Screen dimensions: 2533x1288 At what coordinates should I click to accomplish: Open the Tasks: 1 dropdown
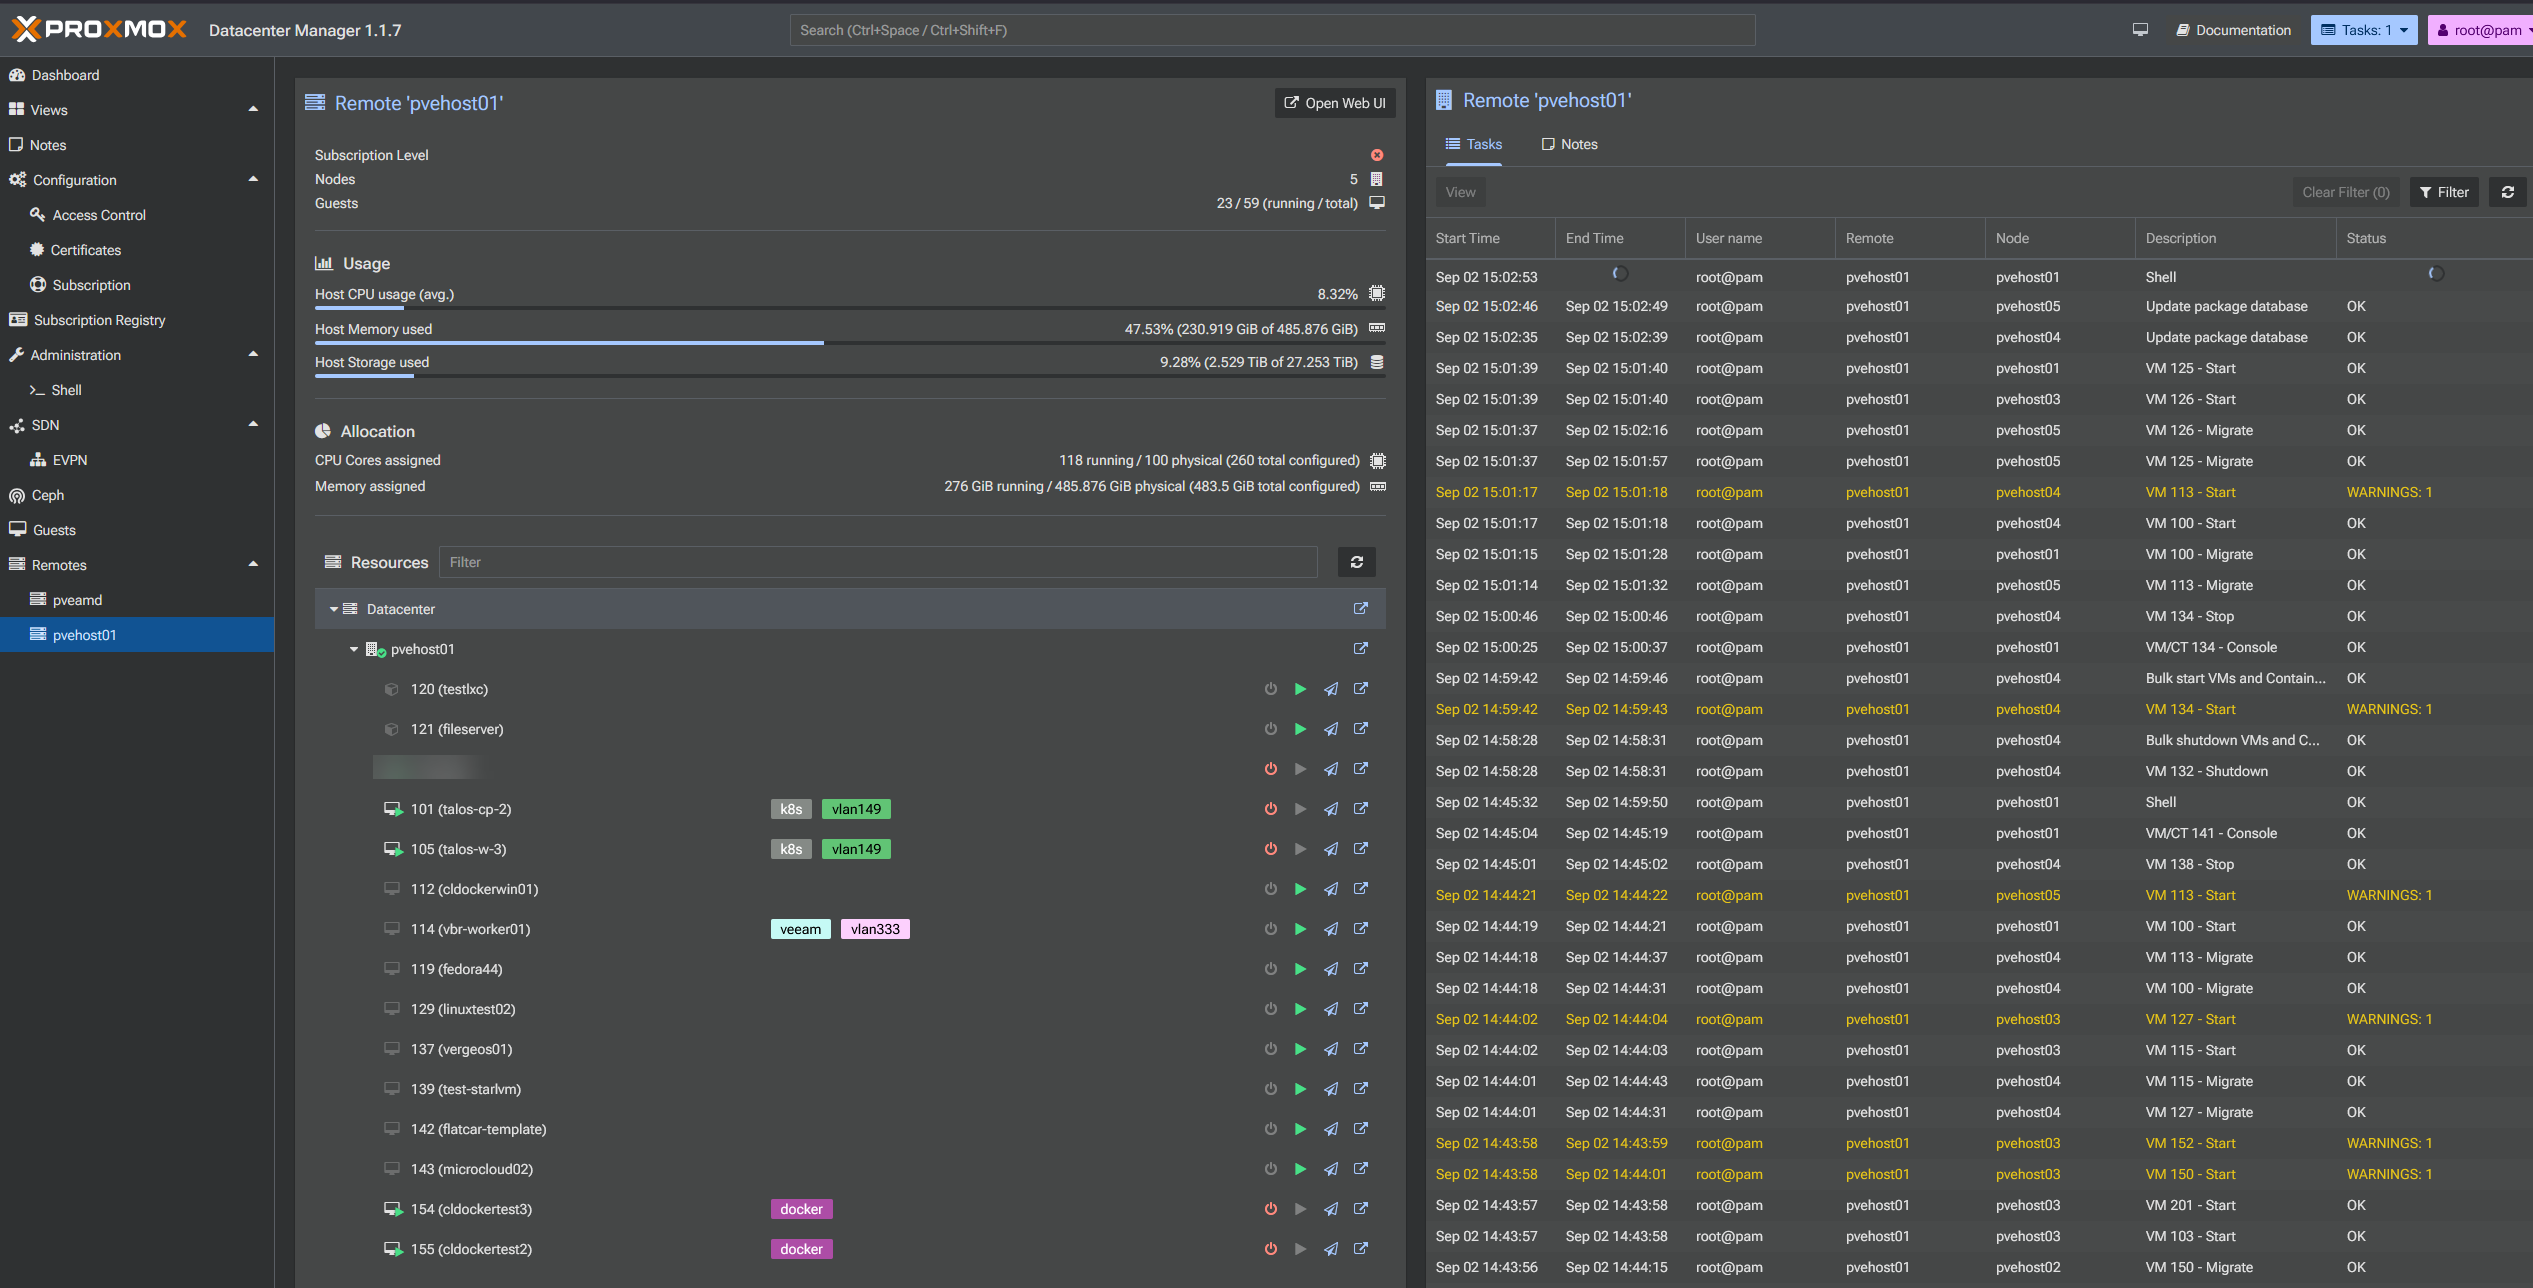2364,30
